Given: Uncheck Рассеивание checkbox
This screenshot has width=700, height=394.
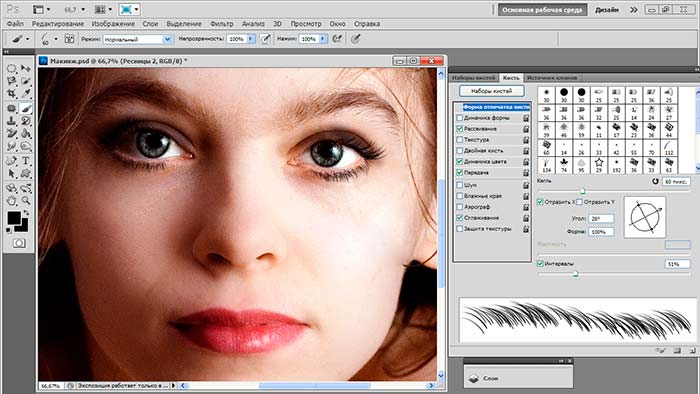Looking at the screenshot, I should (x=459, y=129).
